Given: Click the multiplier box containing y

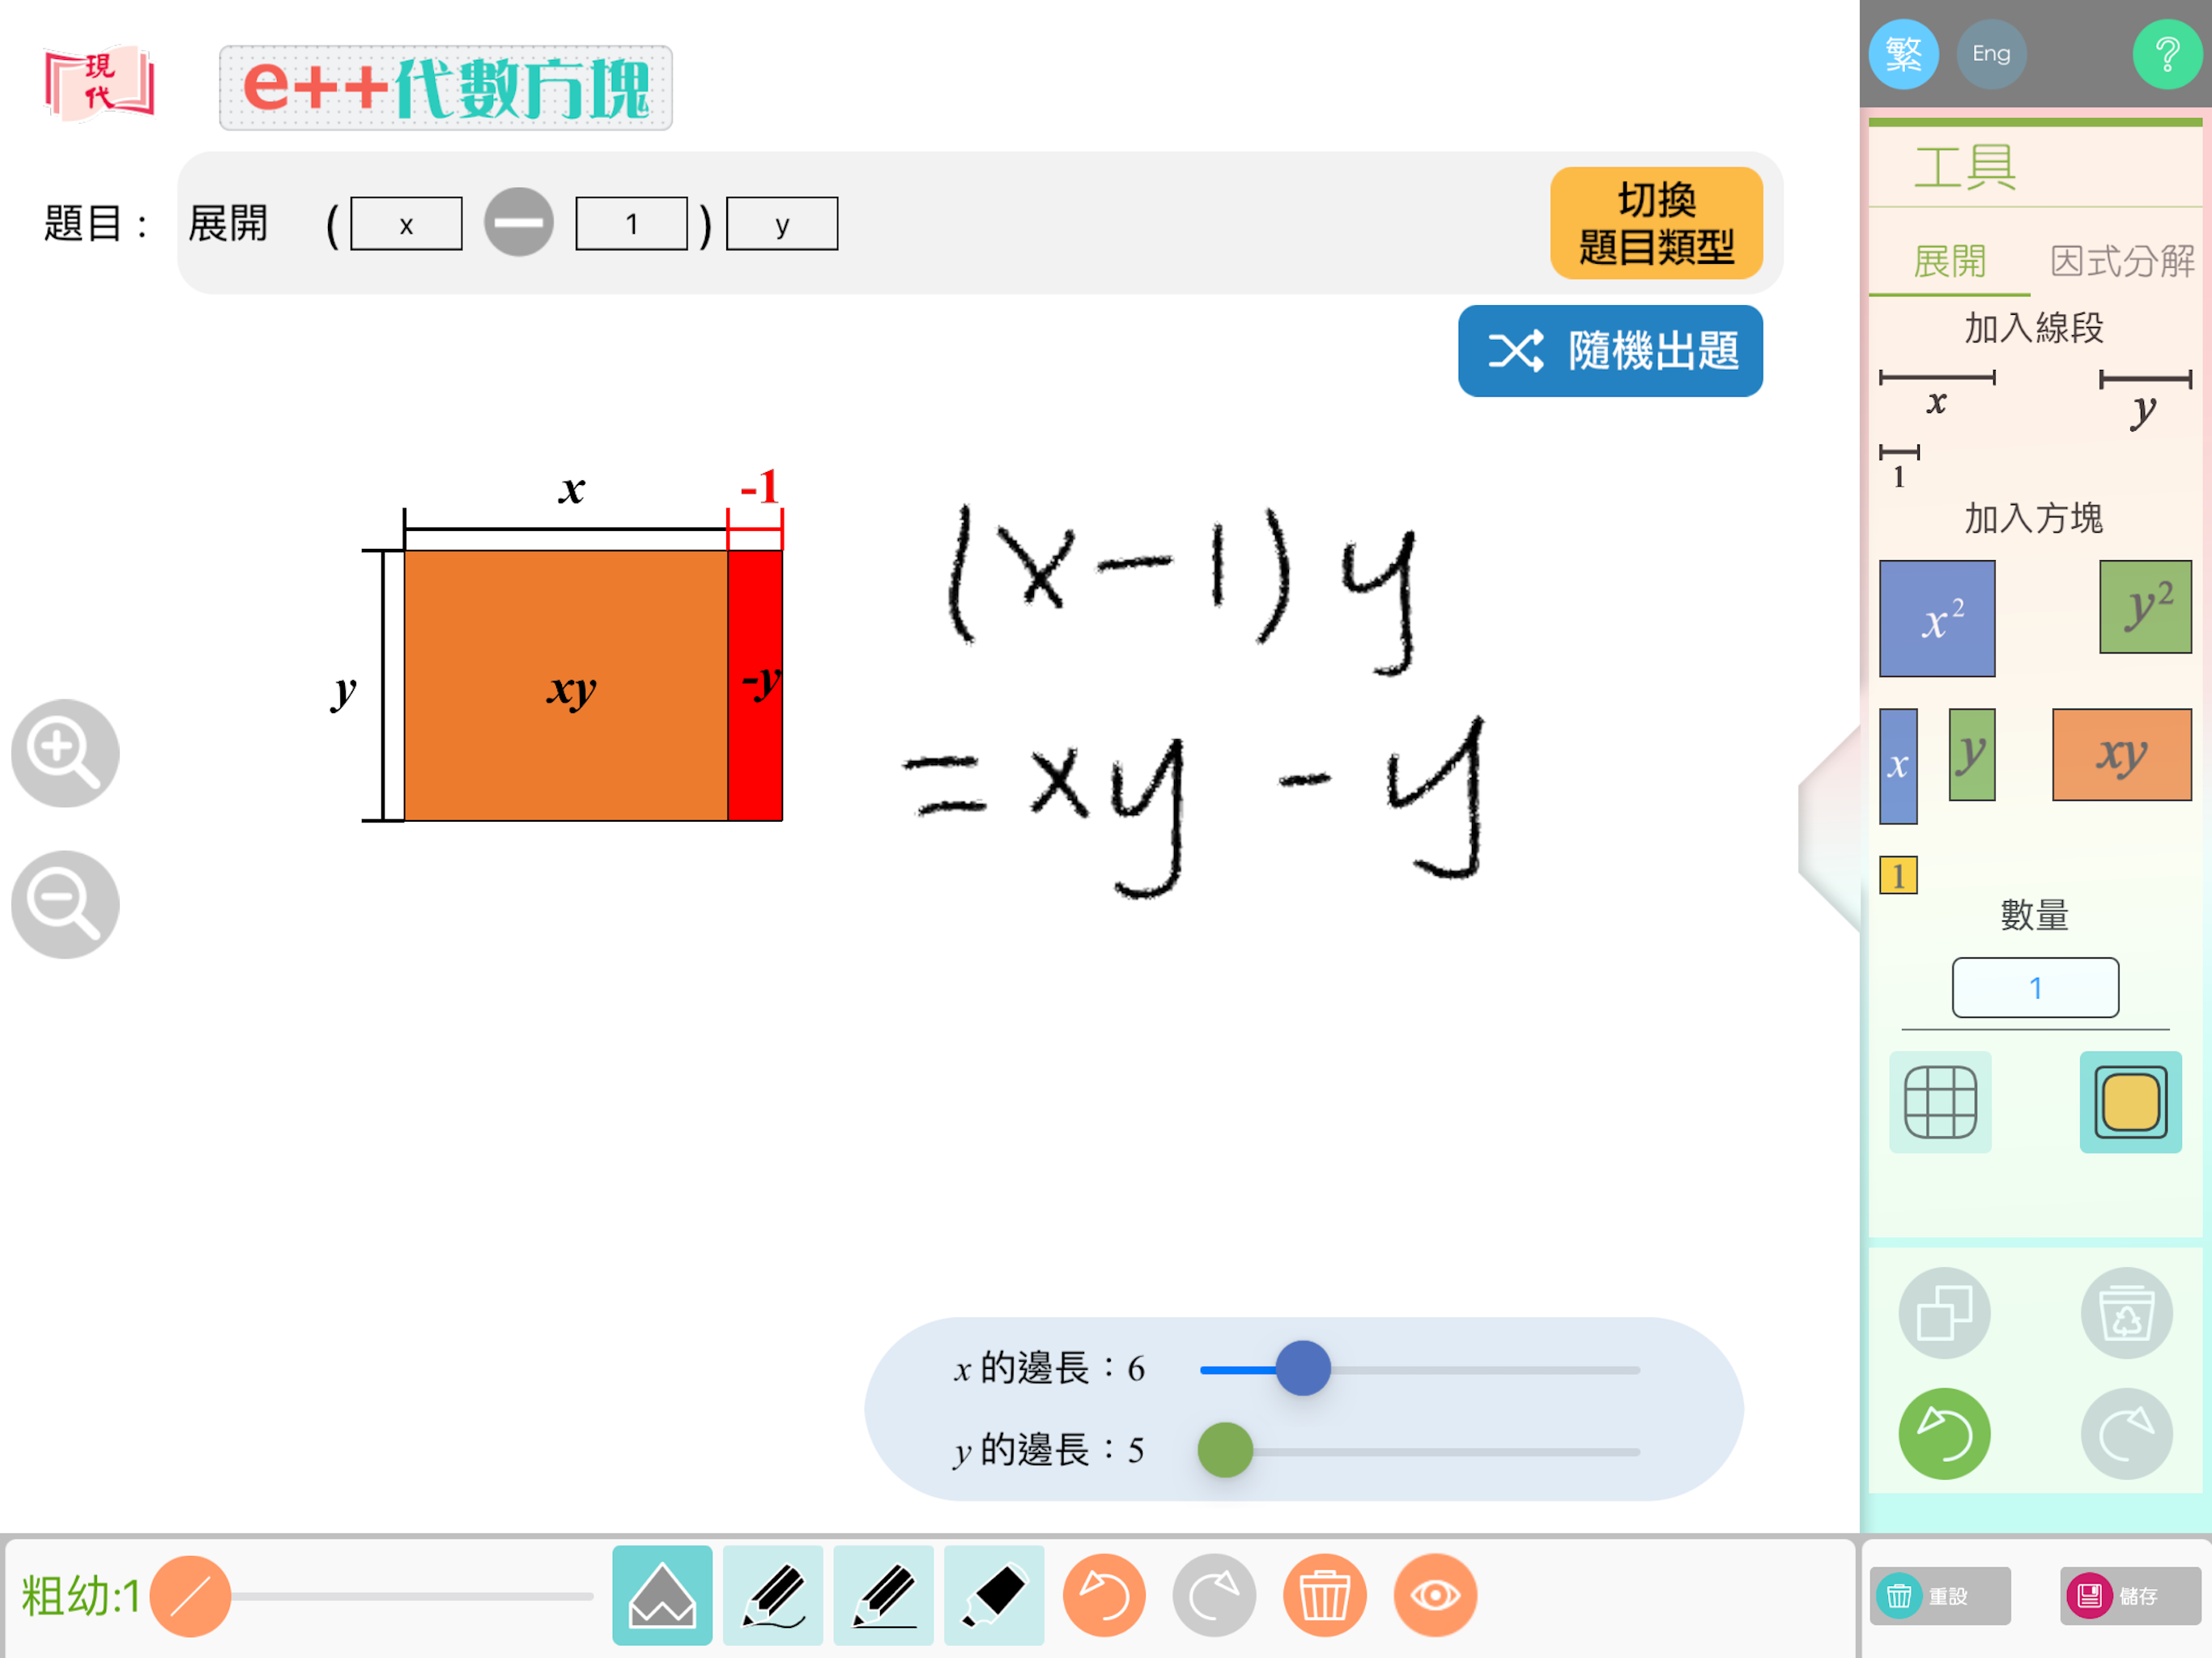Looking at the screenshot, I should click(x=782, y=224).
